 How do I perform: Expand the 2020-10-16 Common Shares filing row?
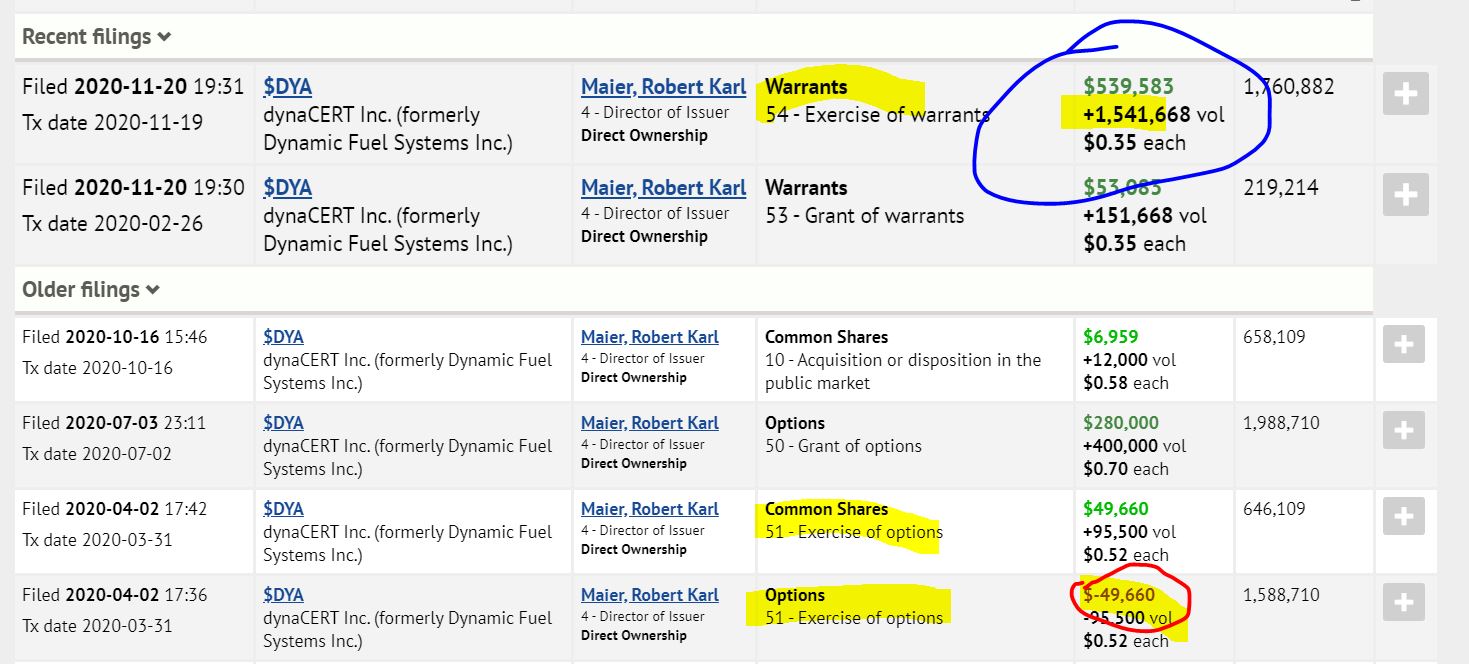click(x=1404, y=344)
